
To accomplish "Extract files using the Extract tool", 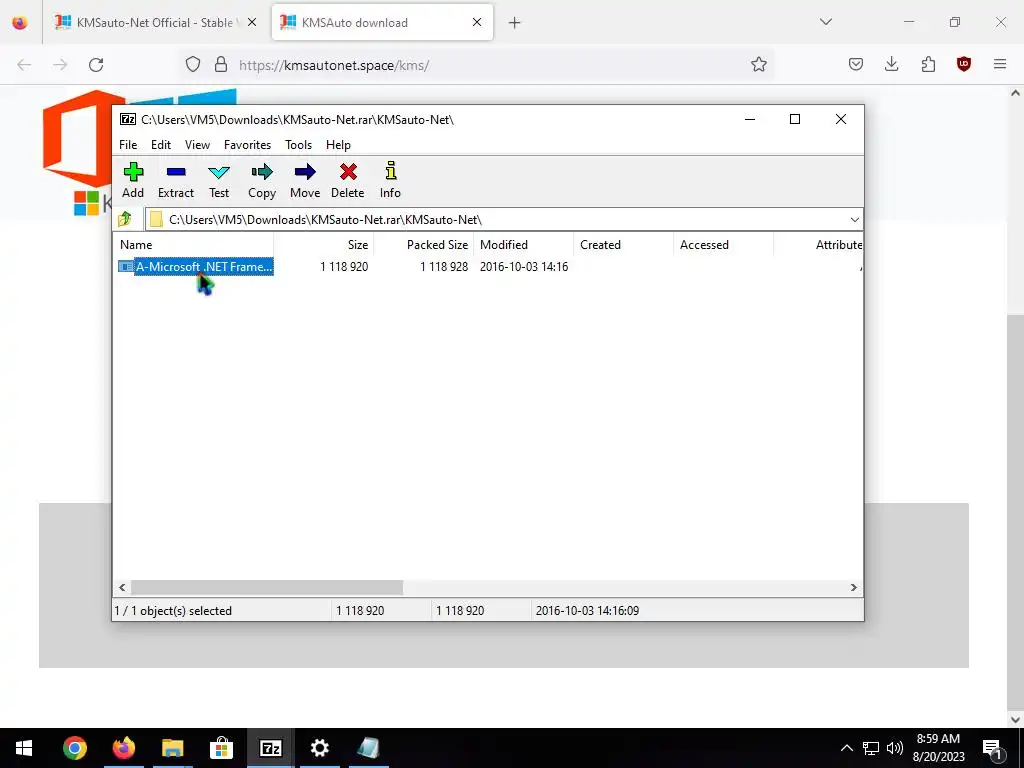I will [x=176, y=180].
